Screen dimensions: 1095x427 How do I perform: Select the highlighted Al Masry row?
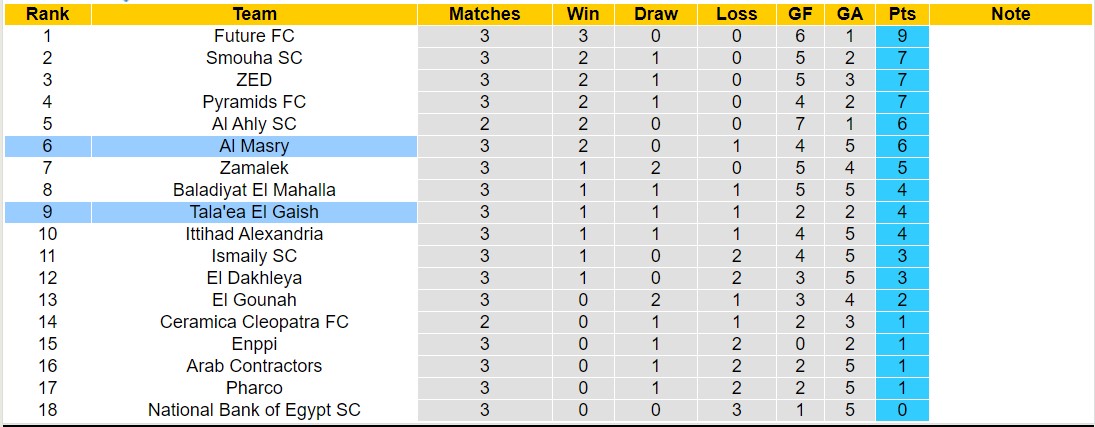pyautogui.click(x=254, y=146)
